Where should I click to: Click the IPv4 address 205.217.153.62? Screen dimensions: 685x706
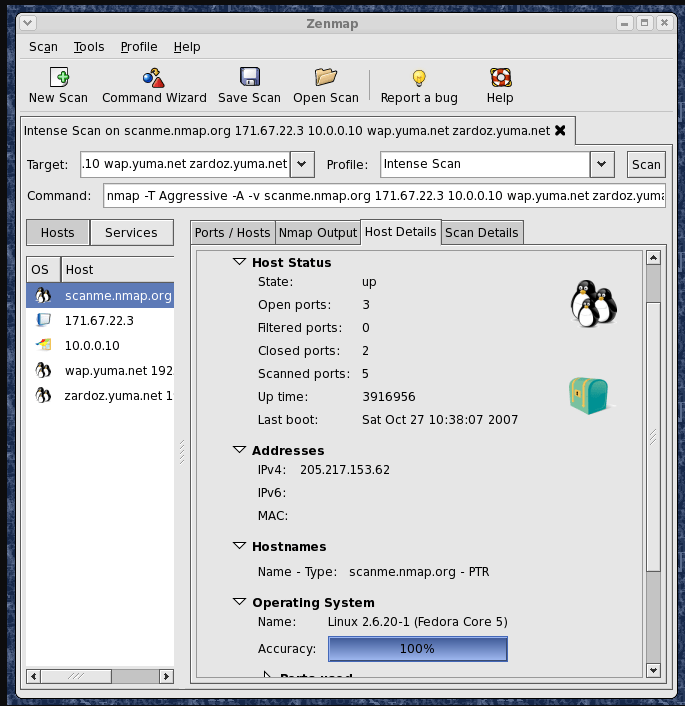[x=345, y=470]
